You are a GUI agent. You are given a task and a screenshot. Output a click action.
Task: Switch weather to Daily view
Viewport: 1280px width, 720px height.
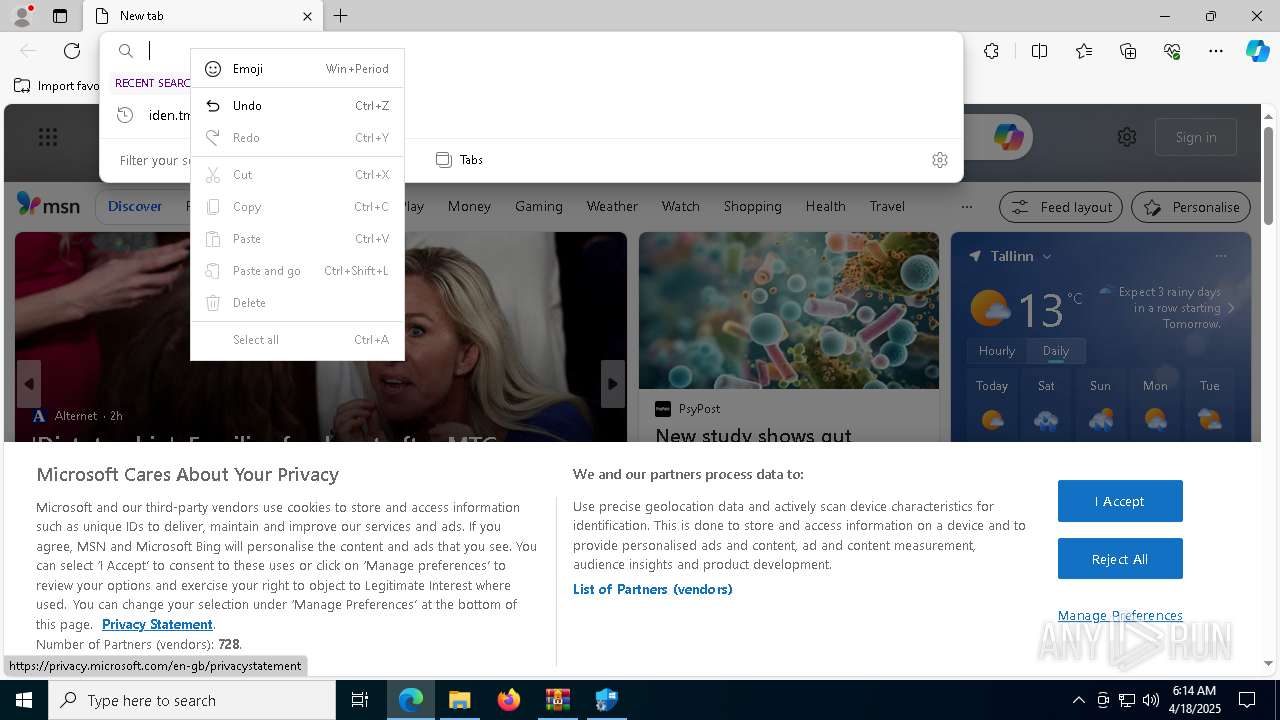point(1055,351)
